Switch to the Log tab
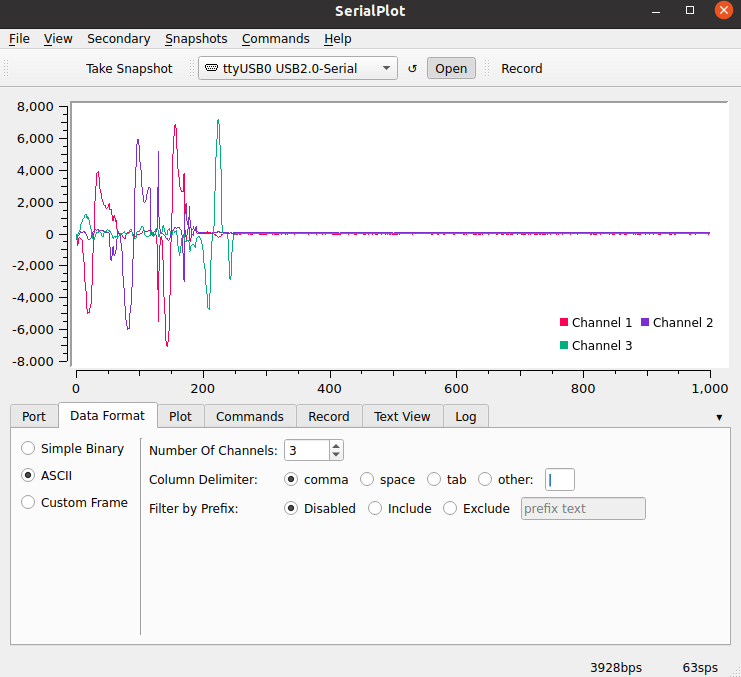This screenshot has width=741, height=677. tap(465, 416)
